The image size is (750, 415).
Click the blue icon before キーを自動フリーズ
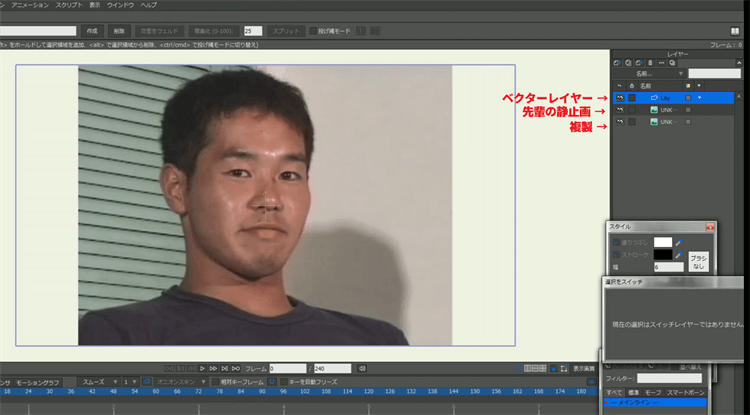272,382
